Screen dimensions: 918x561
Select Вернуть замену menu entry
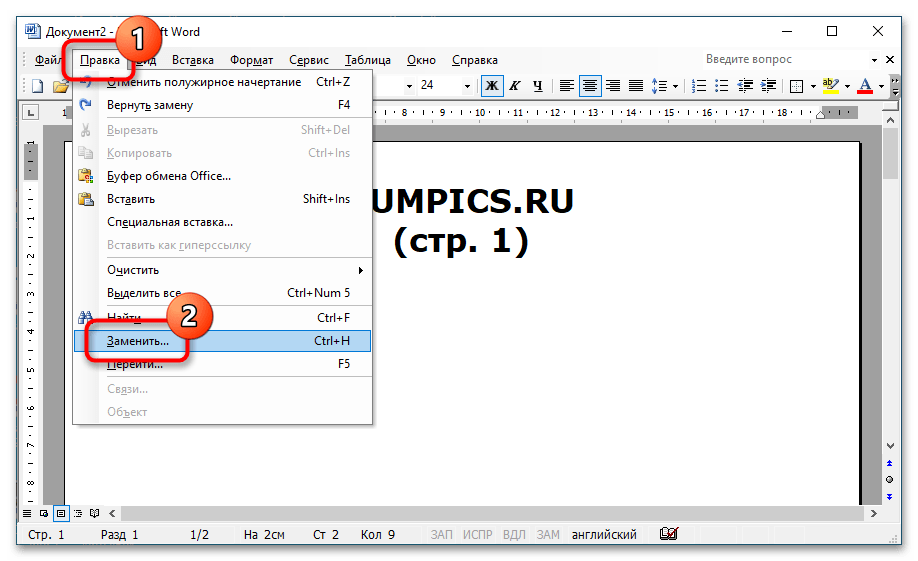tap(222, 105)
